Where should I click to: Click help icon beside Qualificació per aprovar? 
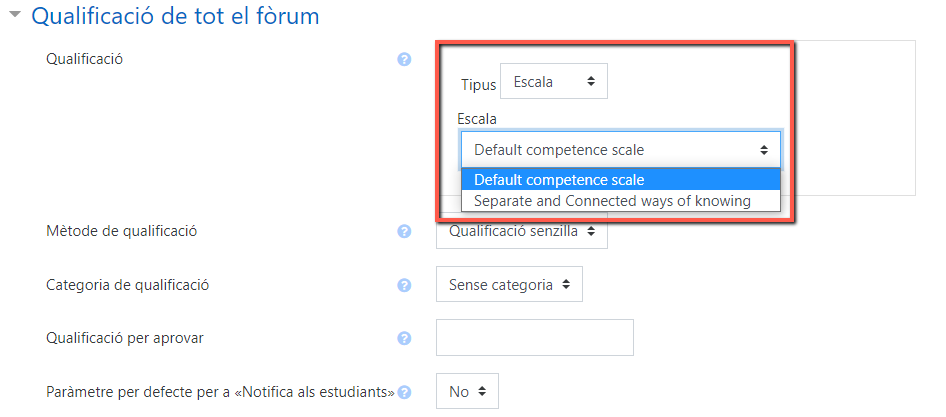point(404,339)
